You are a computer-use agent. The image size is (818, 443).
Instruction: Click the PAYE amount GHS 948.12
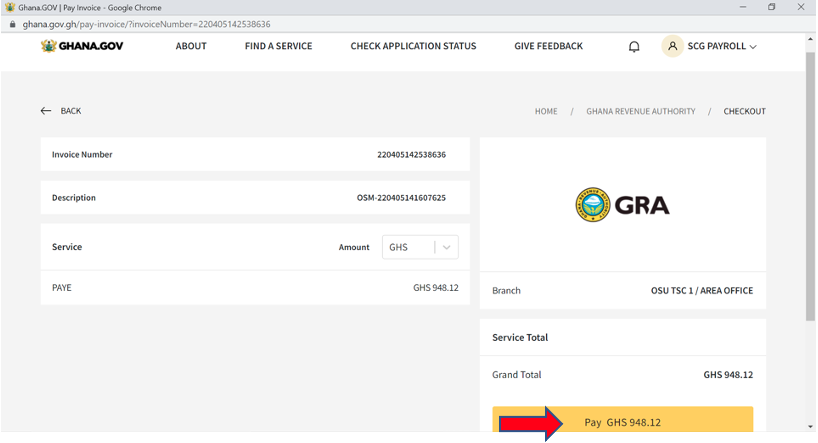point(436,288)
